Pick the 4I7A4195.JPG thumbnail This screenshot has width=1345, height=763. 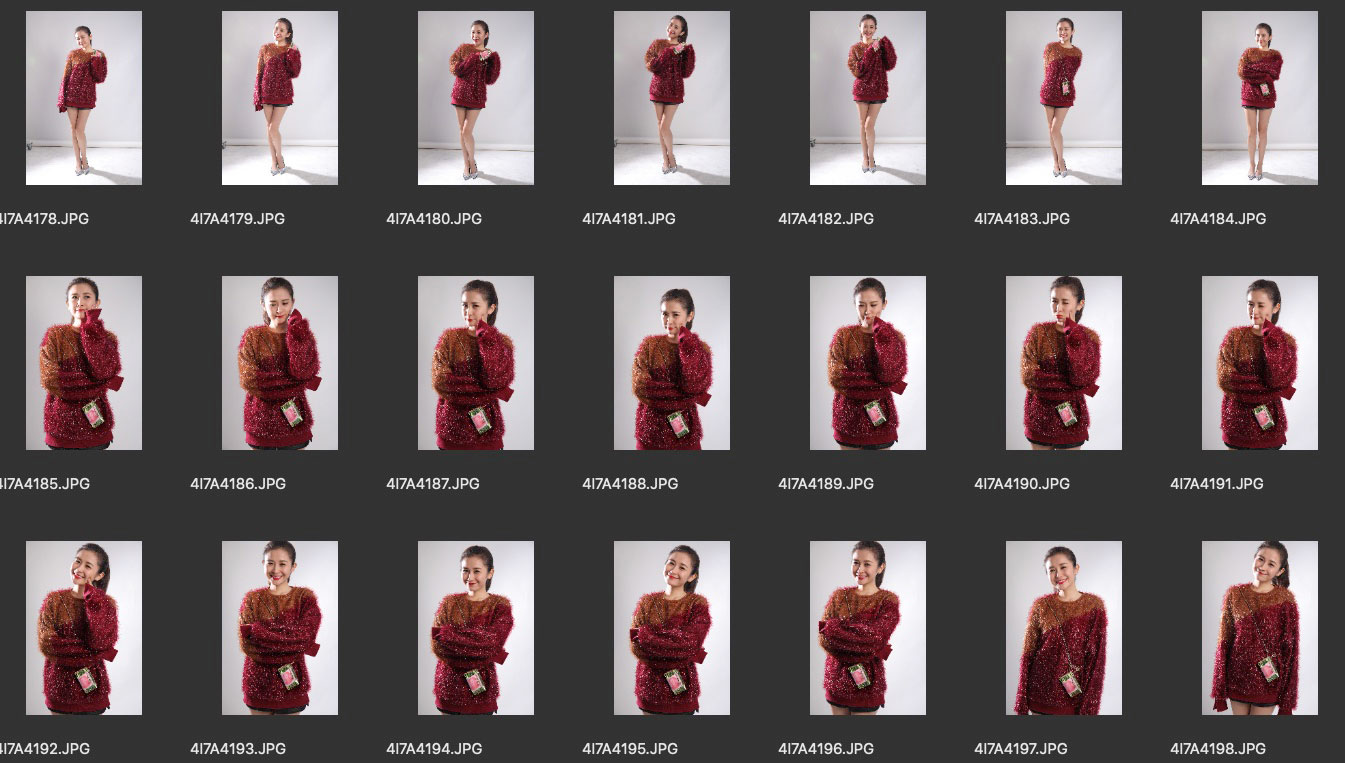pos(671,628)
